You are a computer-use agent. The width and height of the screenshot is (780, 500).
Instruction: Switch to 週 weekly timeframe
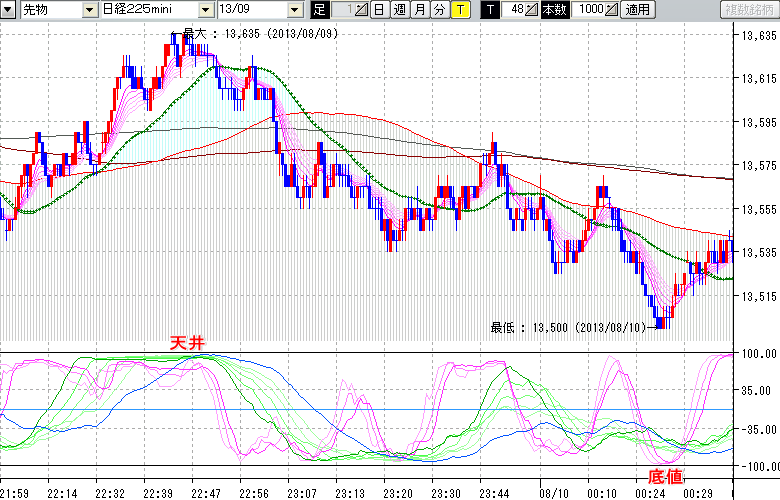coord(399,10)
